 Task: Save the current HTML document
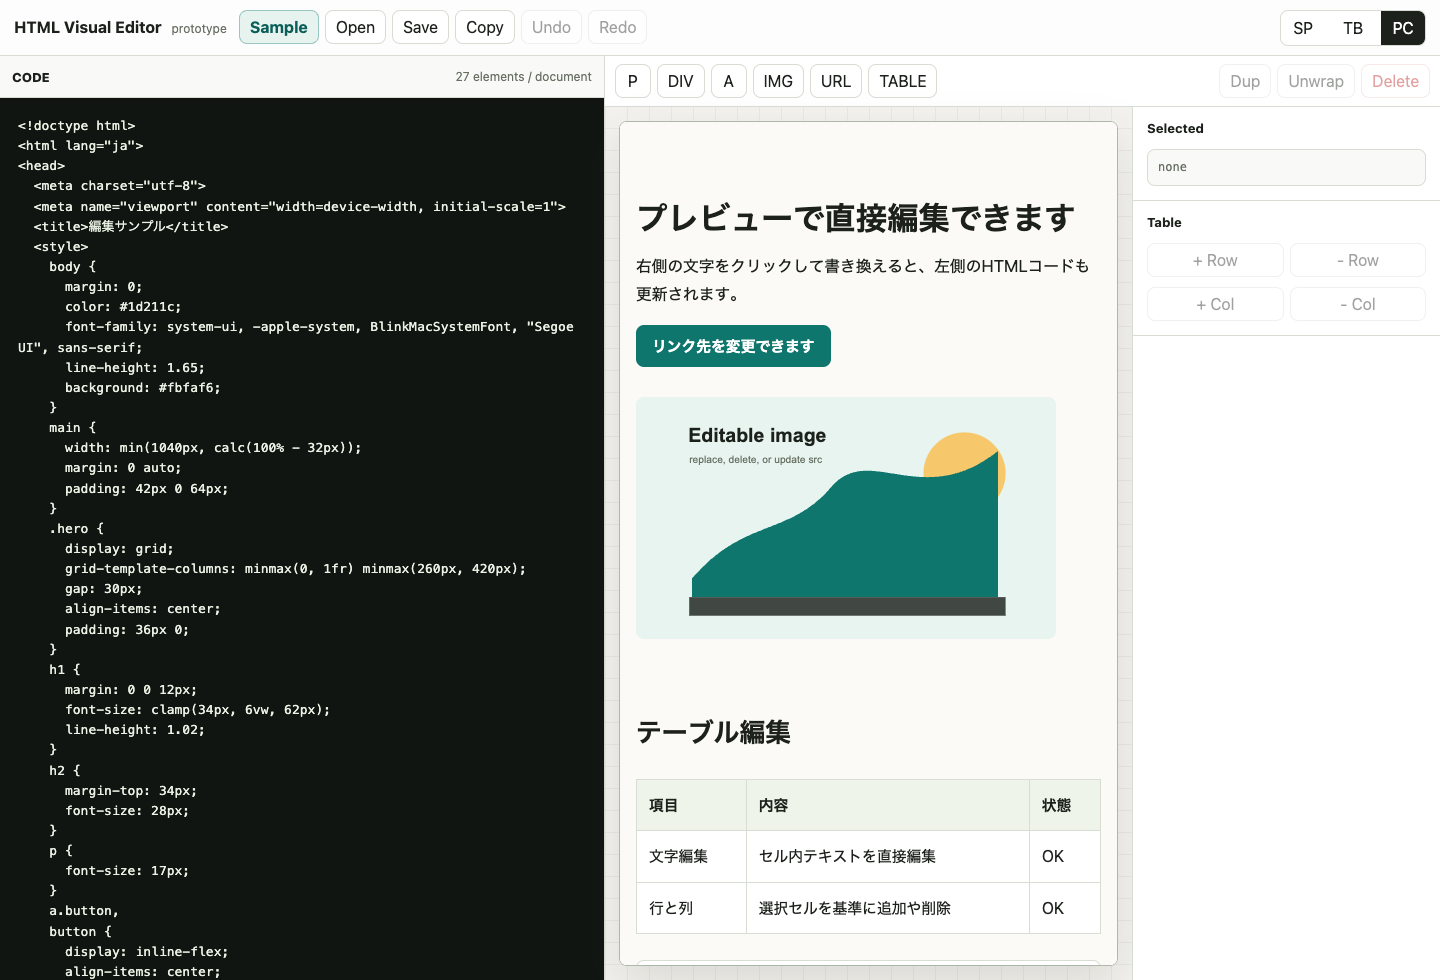click(x=420, y=27)
